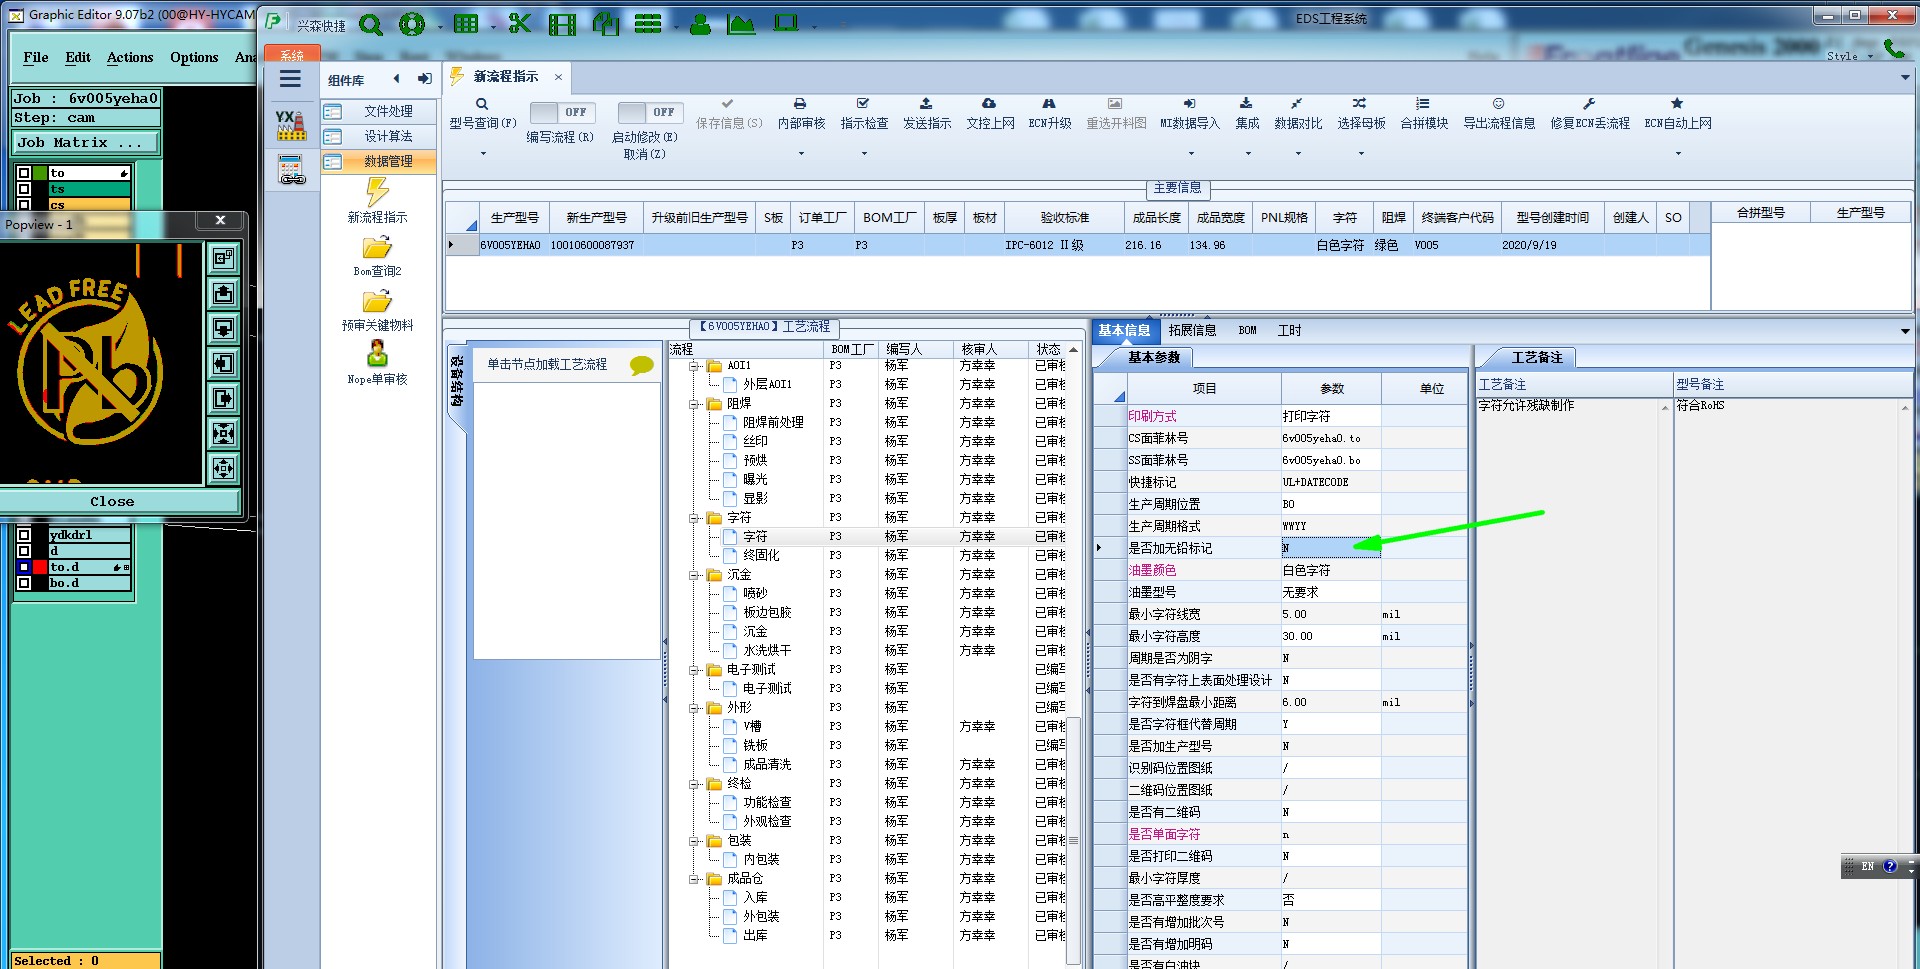Click the YX factory sidebar icon

pyautogui.click(x=291, y=125)
